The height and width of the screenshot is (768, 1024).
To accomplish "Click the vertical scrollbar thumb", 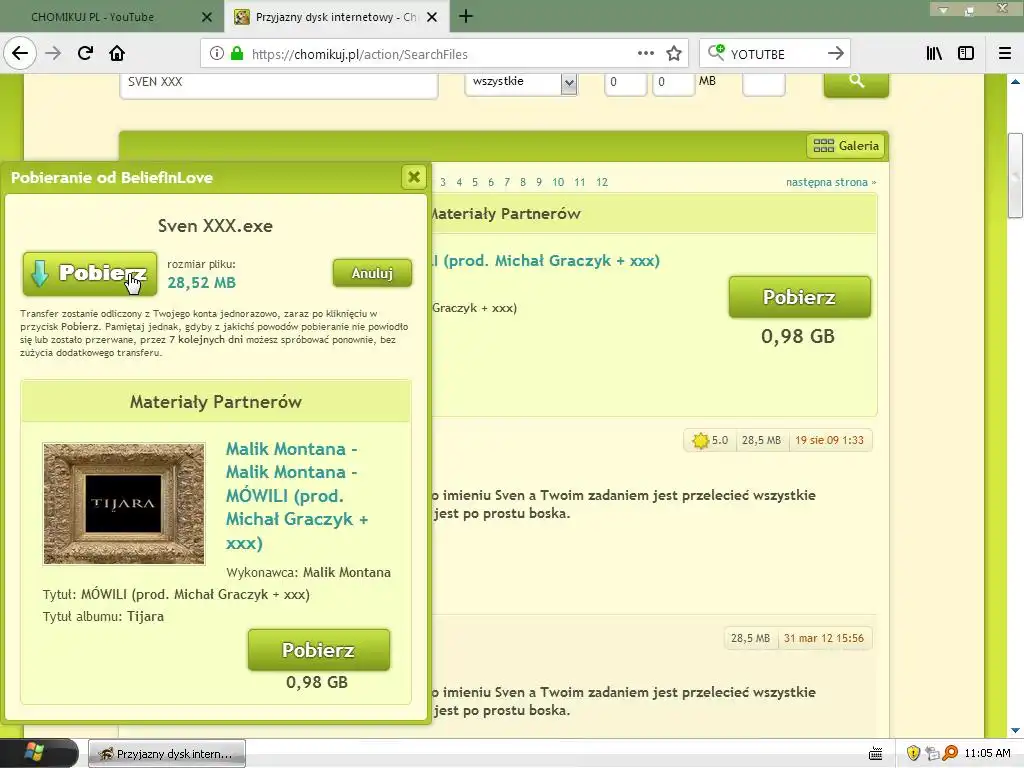I will [1015, 176].
